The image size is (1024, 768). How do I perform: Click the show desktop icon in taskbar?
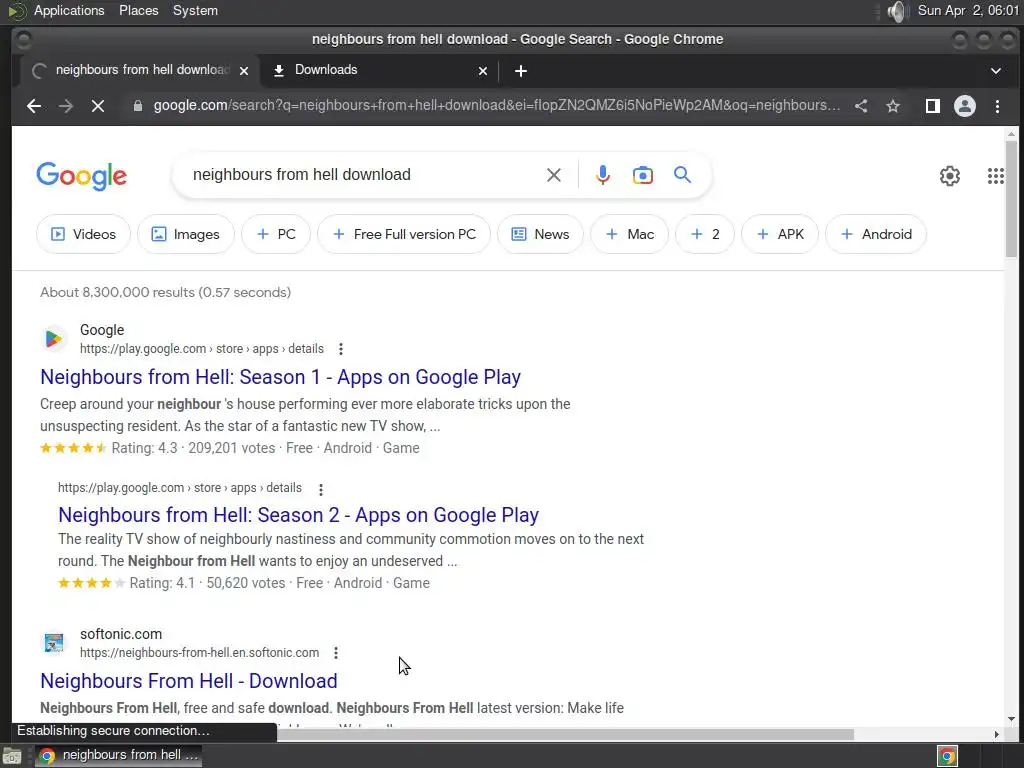[x=12, y=756]
